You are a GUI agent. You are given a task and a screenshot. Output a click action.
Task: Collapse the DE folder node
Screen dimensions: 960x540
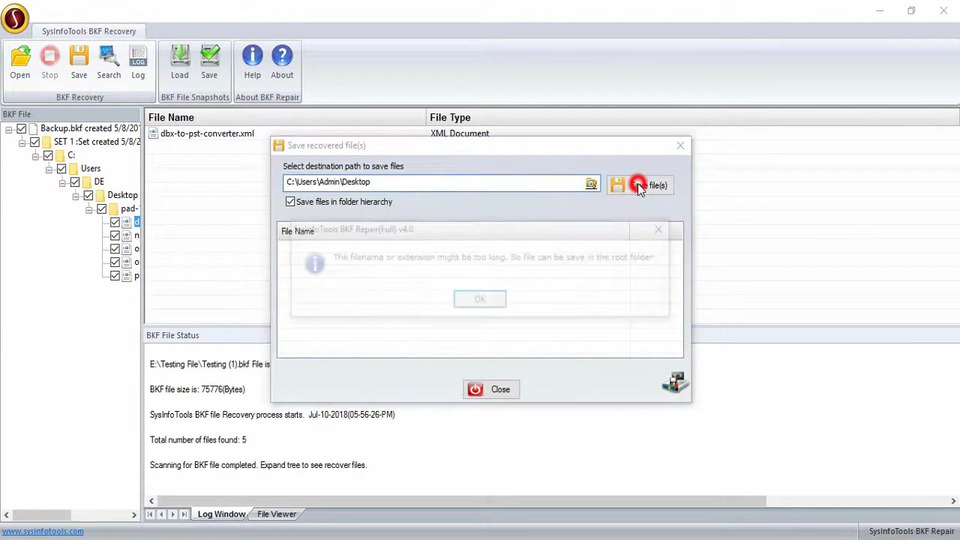(62, 183)
